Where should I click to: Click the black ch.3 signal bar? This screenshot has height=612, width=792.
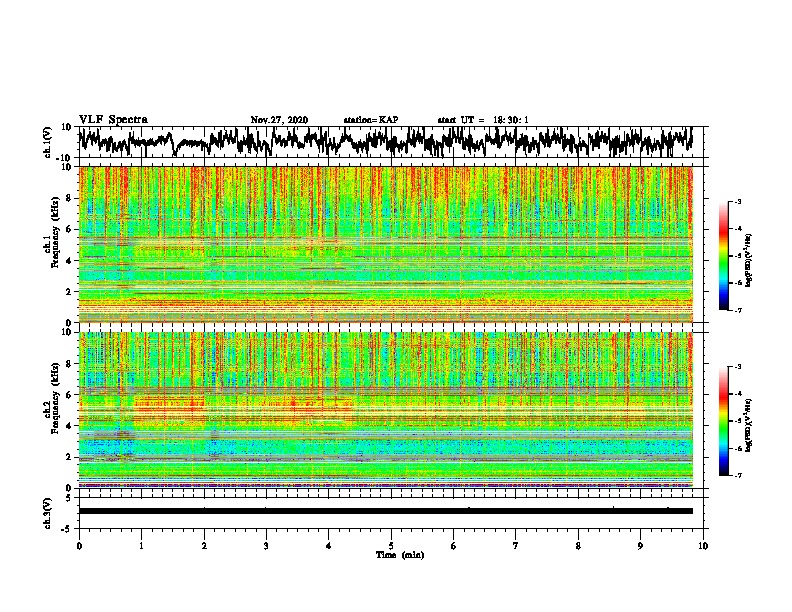pyautogui.click(x=385, y=511)
